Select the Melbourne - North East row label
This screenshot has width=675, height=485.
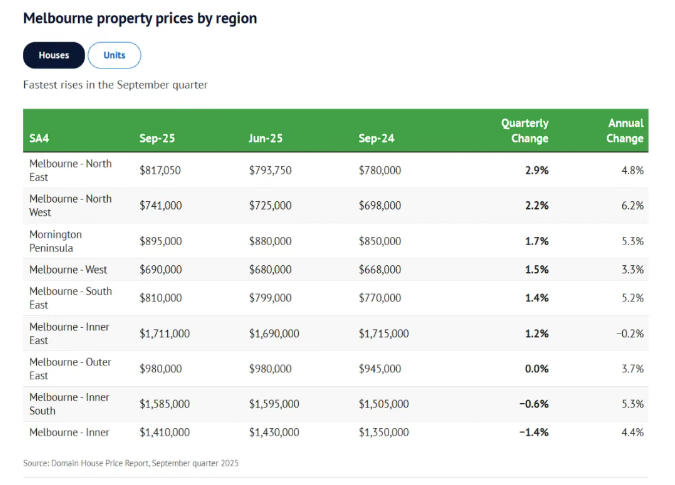70,170
